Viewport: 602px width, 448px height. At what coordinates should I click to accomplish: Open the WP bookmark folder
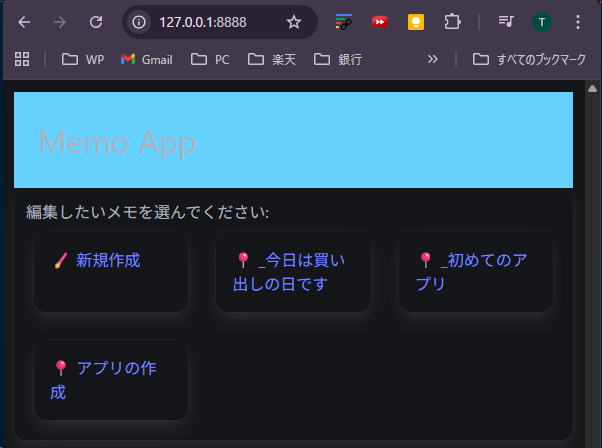click(83, 59)
